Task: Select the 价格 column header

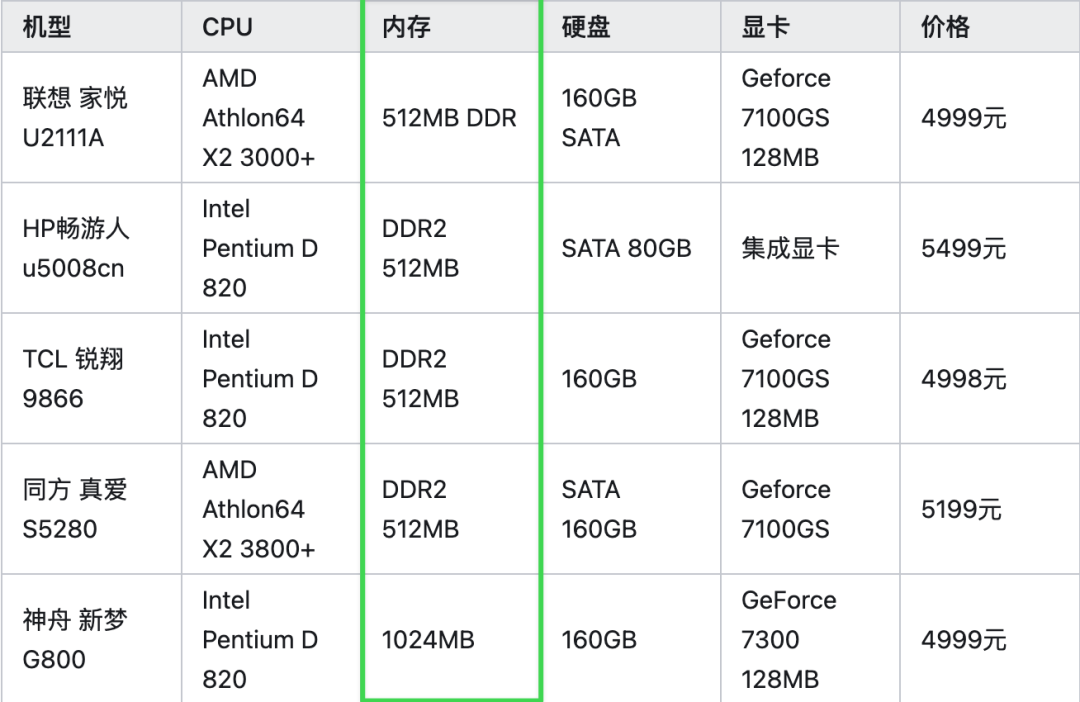Action: tap(946, 27)
